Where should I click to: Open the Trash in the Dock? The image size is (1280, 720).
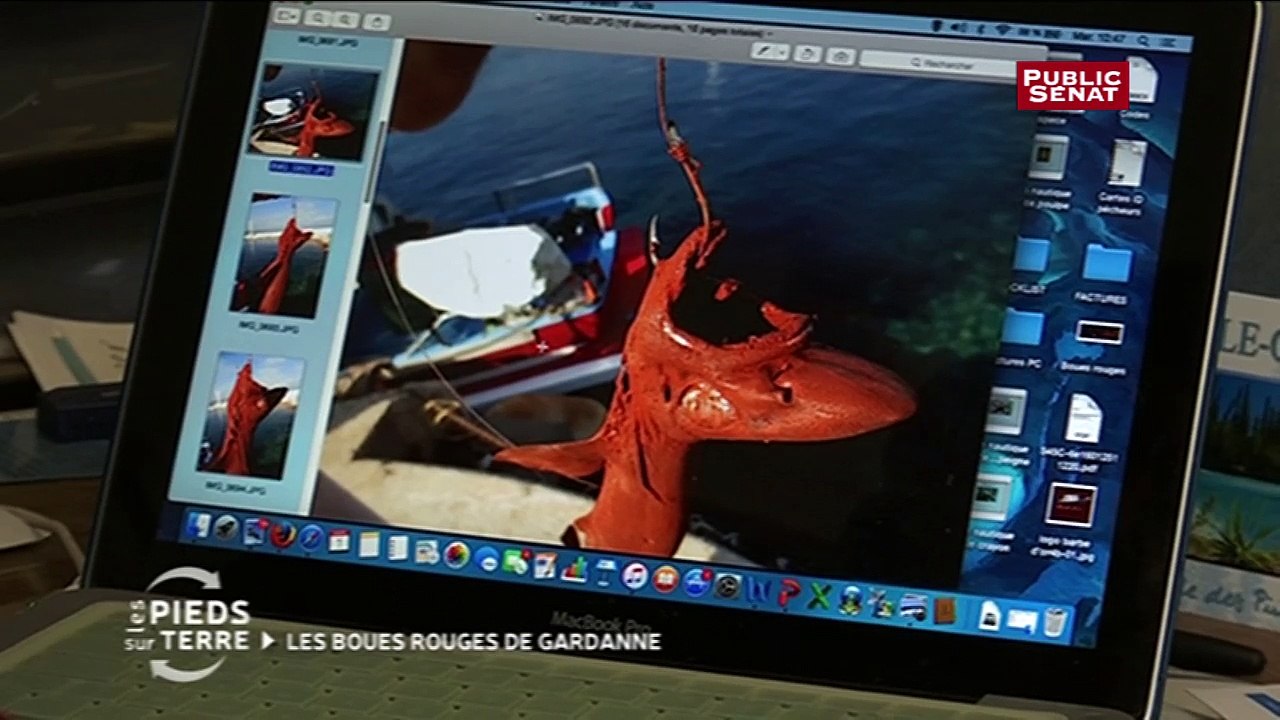1055,622
